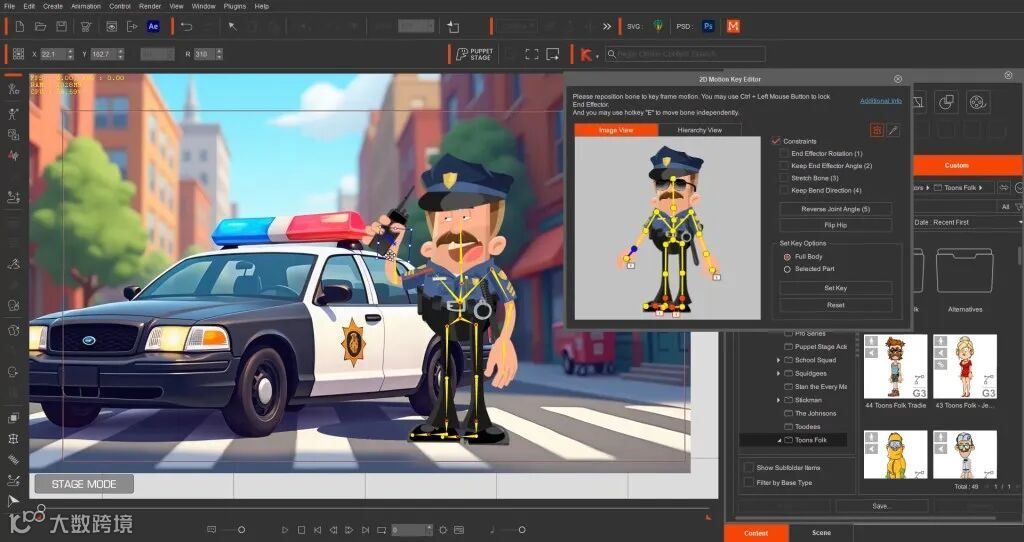Click the Flip Hip button
Screen dimensions: 1024x542
click(835, 225)
